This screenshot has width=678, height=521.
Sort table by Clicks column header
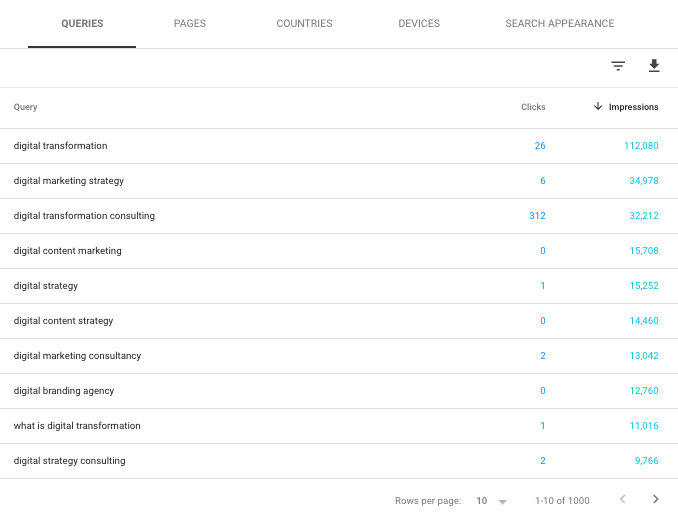533,107
